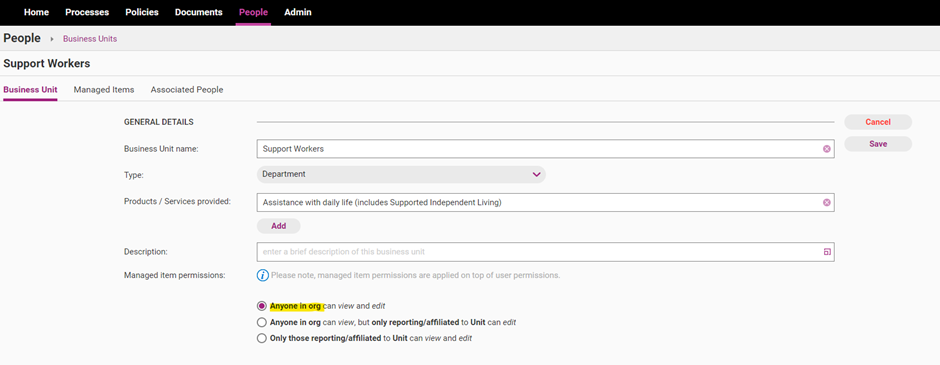Open the Business Unit tab
The image size is (940, 365).
point(31,89)
